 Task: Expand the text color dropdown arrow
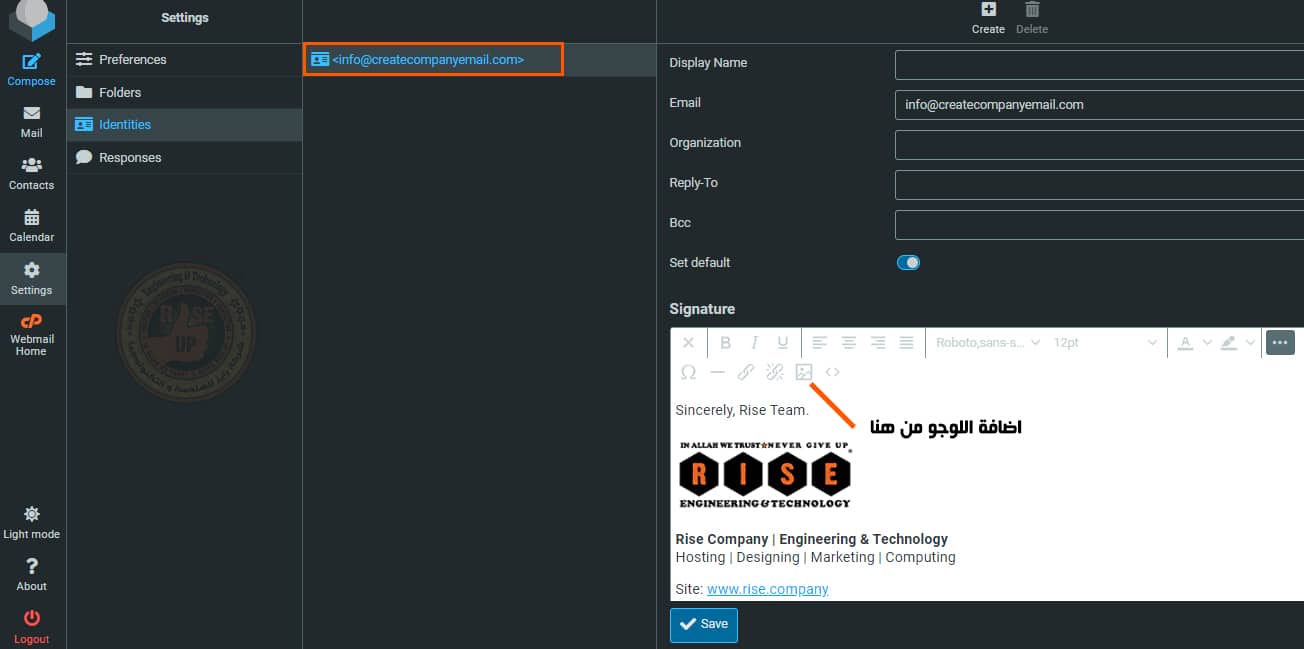pyautogui.click(x=1207, y=343)
